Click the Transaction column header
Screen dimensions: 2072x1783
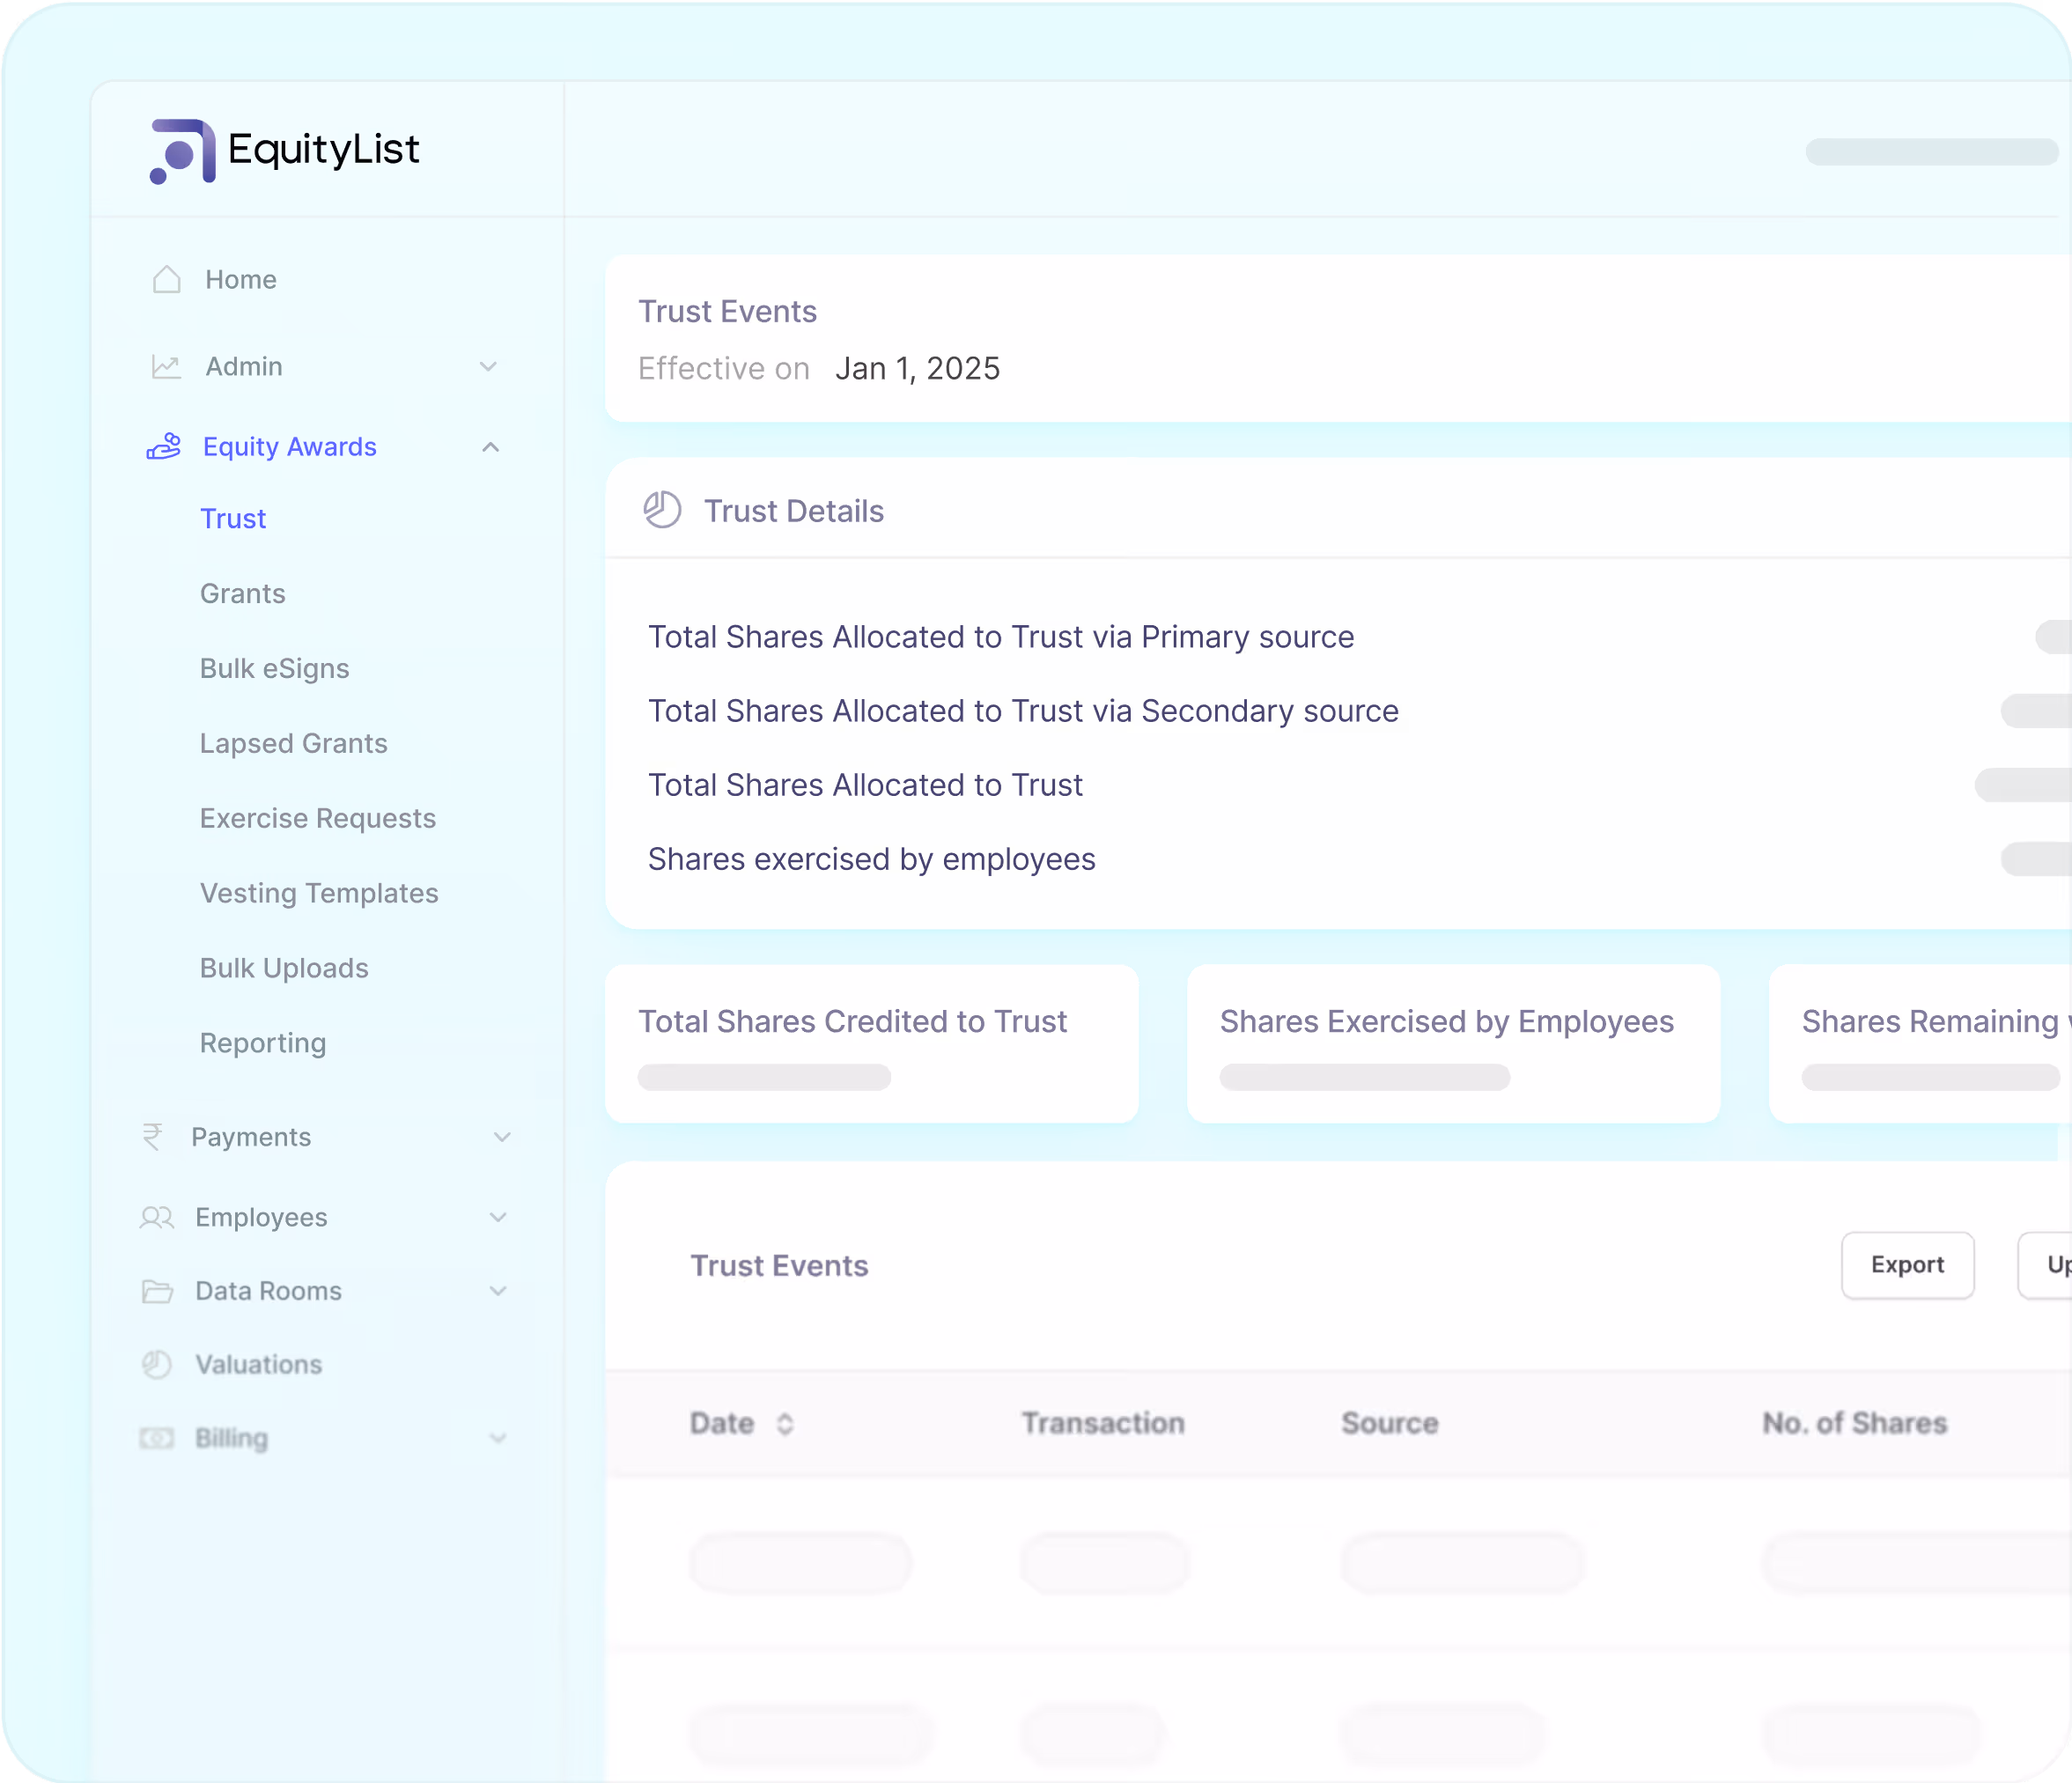1103,1423
